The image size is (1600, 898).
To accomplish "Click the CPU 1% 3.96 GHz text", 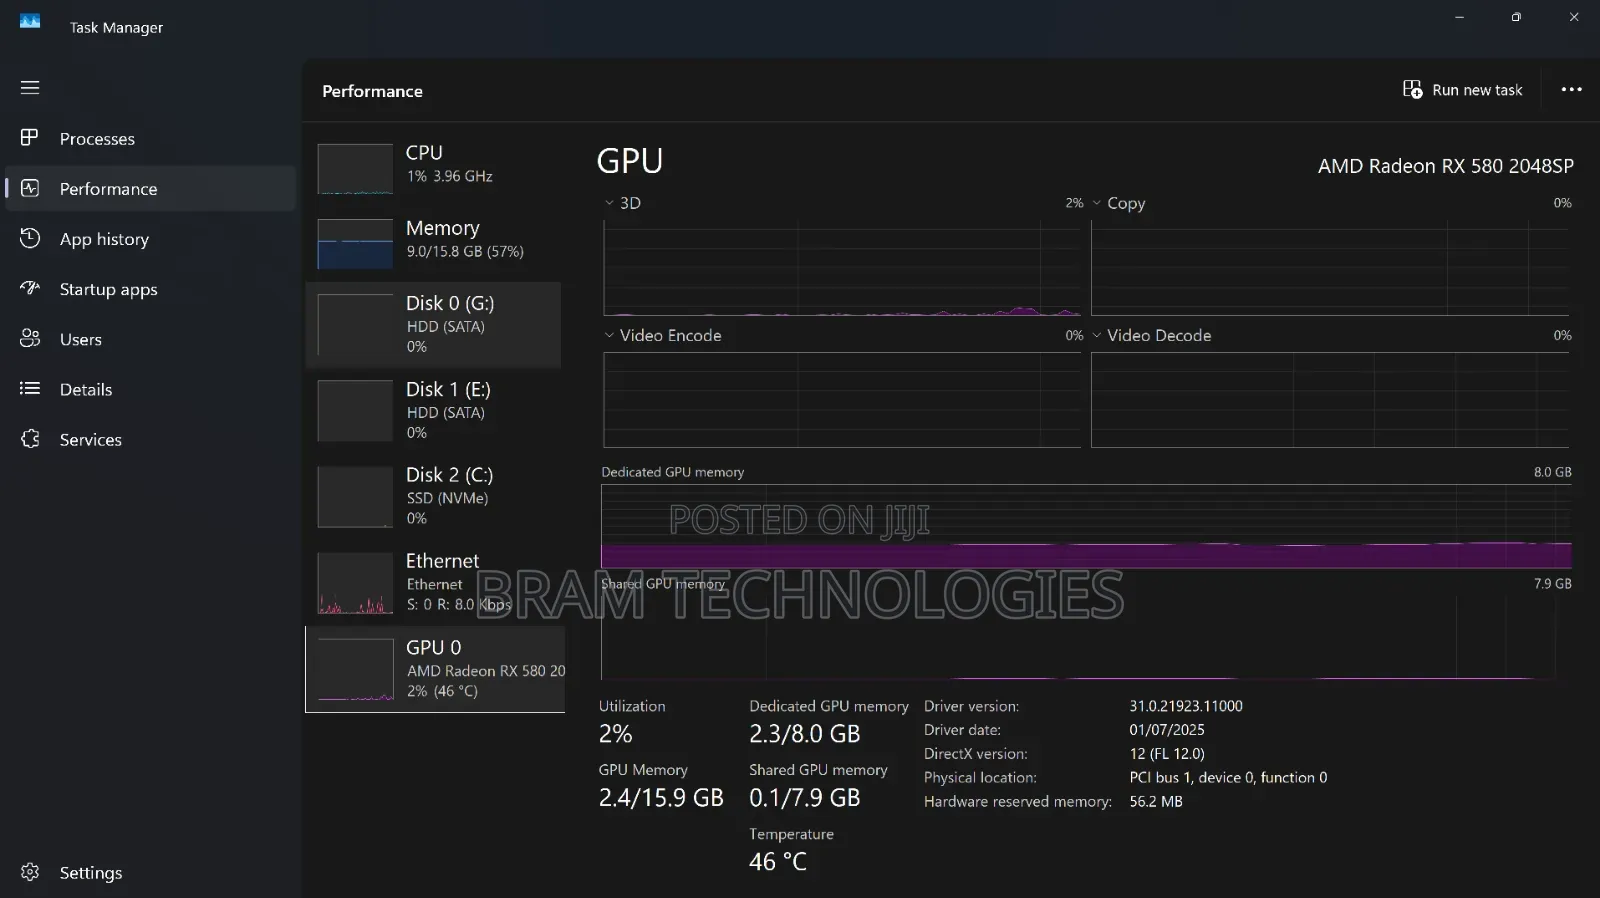I will tap(449, 176).
